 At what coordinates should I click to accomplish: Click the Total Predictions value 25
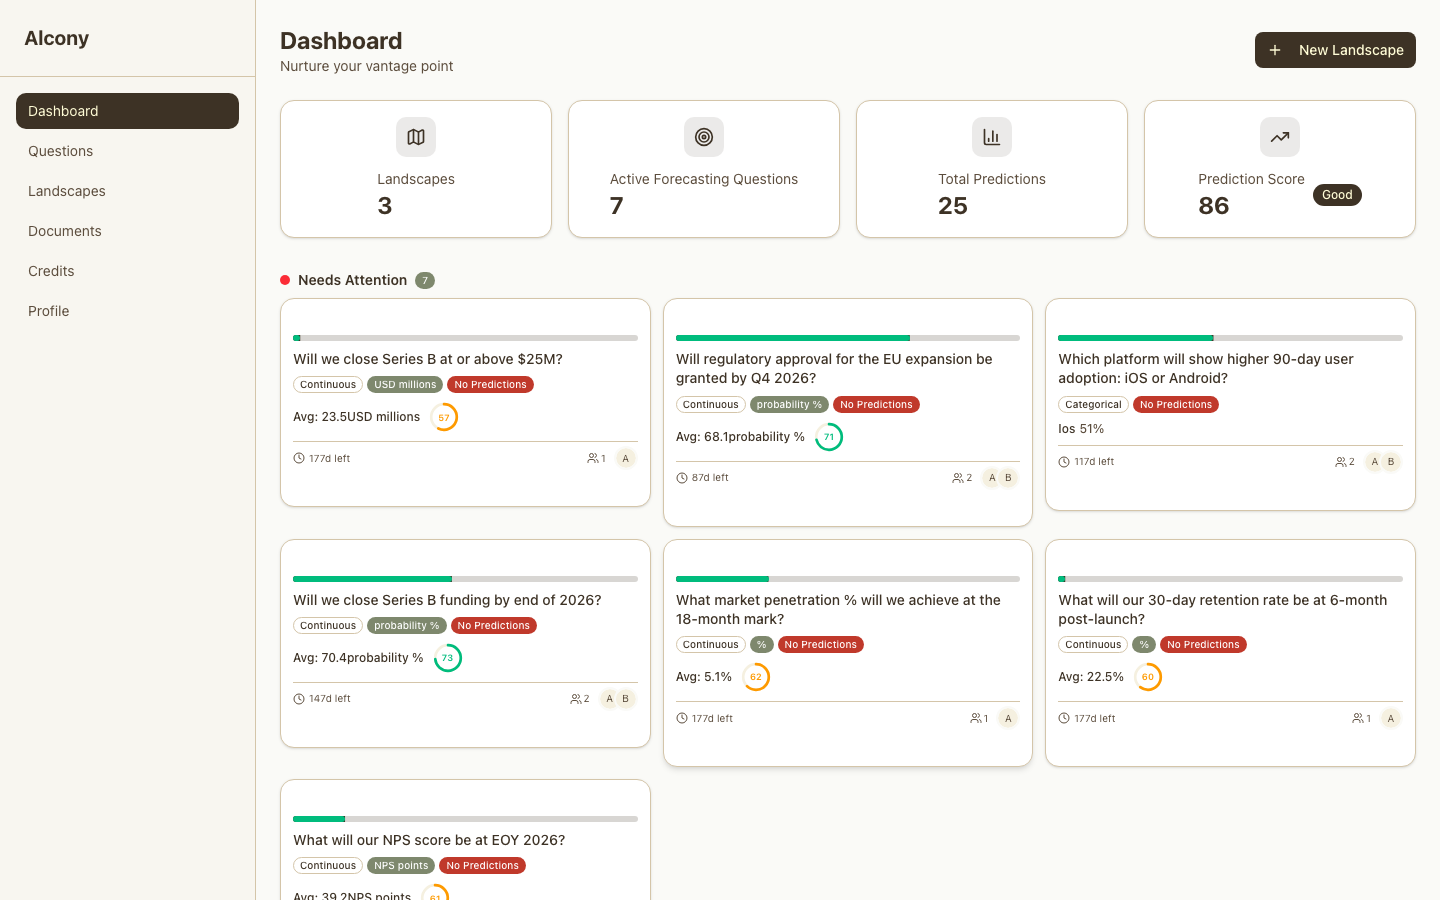click(x=953, y=206)
